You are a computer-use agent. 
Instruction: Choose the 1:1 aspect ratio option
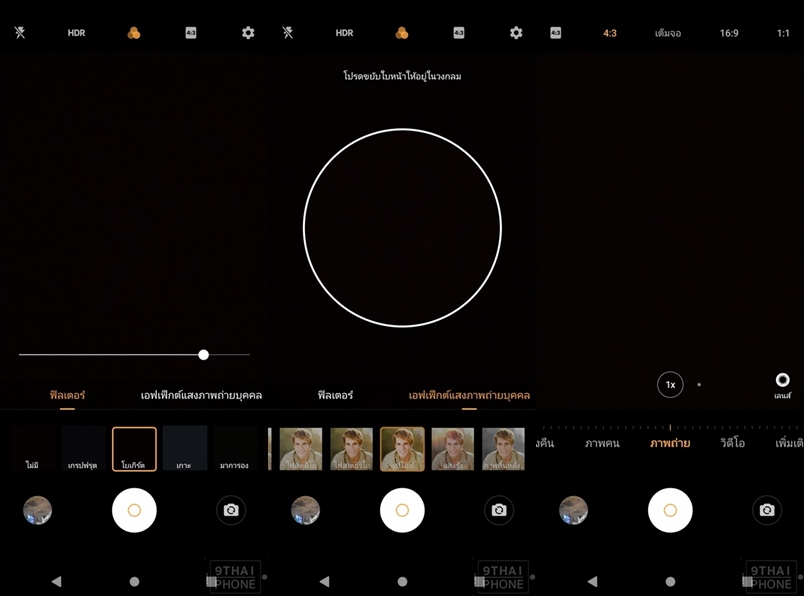click(x=783, y=33)
